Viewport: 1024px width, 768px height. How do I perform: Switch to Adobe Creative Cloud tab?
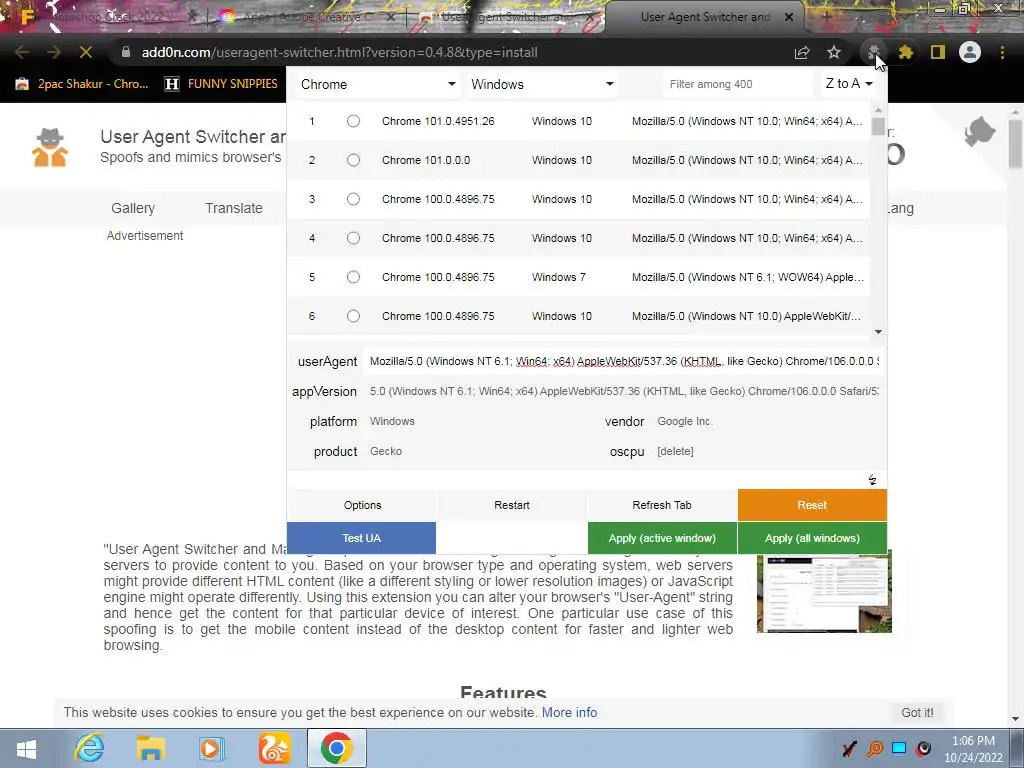click(x=307, y=17)
